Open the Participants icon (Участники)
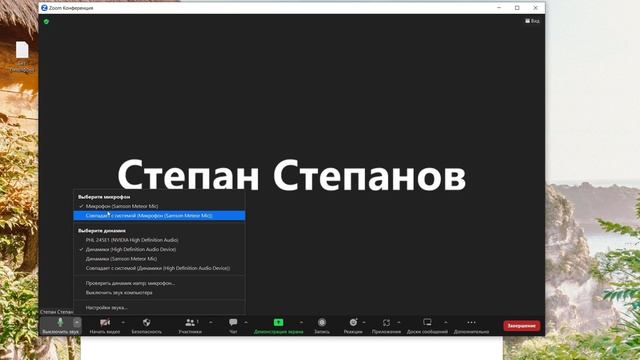The image size is (640, 360). 190,322
